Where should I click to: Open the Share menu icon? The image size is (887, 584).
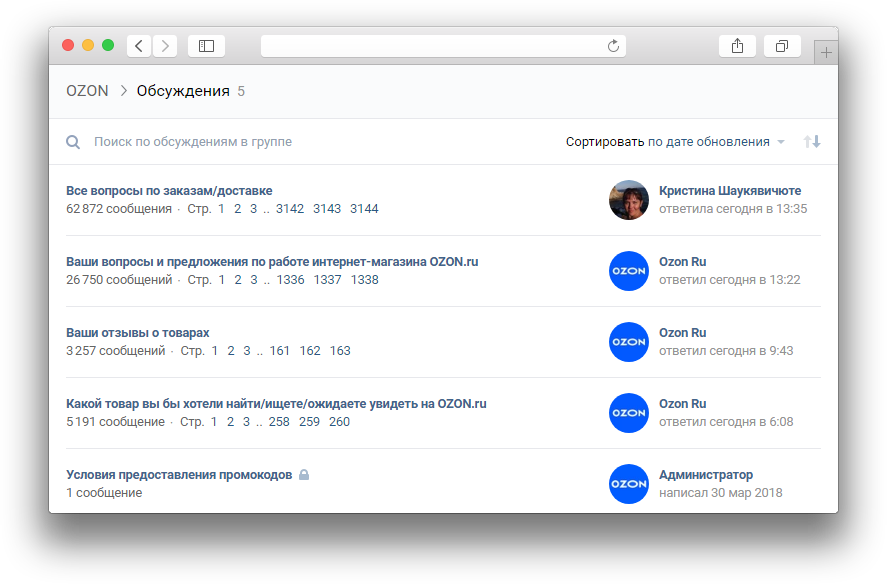(737, 46)
